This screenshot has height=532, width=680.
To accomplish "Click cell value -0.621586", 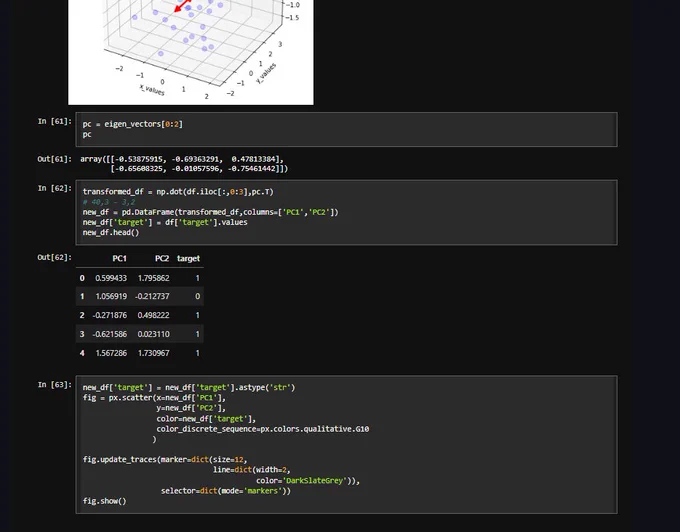I will 110,334.
